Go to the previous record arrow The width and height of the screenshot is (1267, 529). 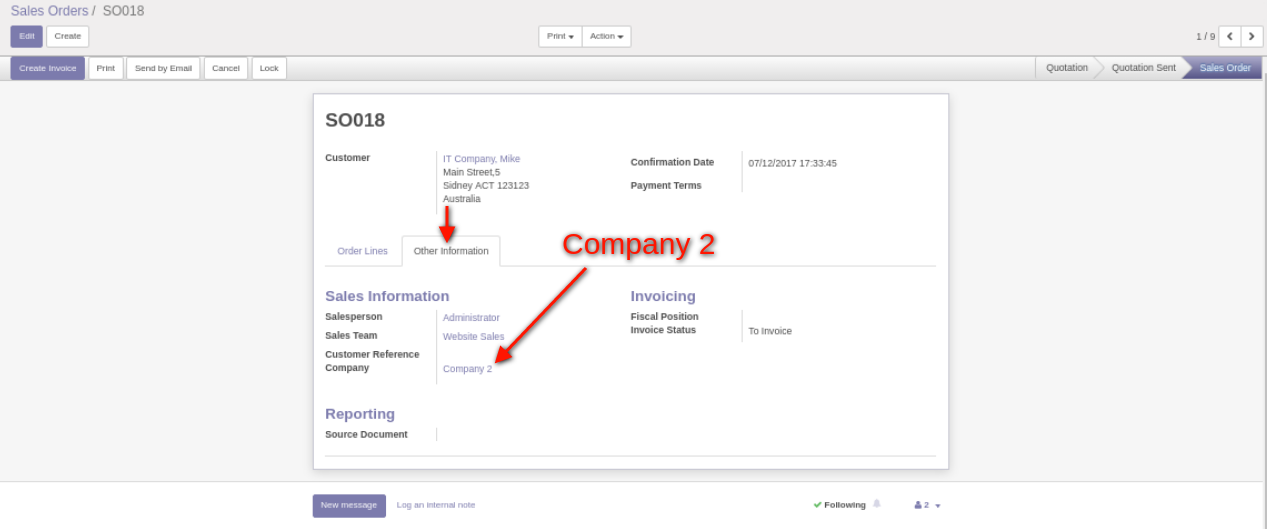point(1229,37)
